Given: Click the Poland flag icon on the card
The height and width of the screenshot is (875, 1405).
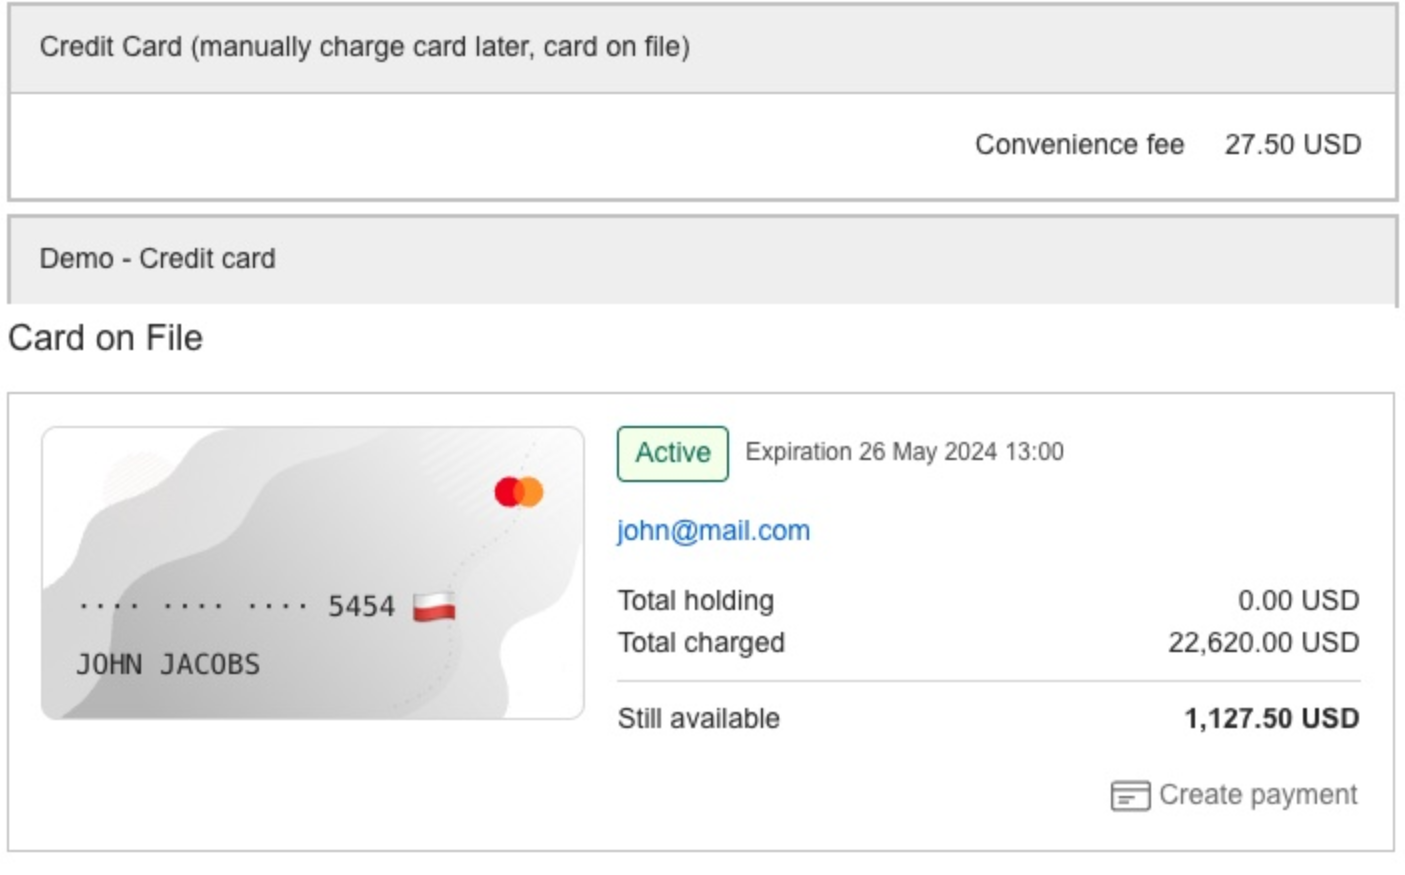Looking at the screenshot, I should (x=434, y=606).
